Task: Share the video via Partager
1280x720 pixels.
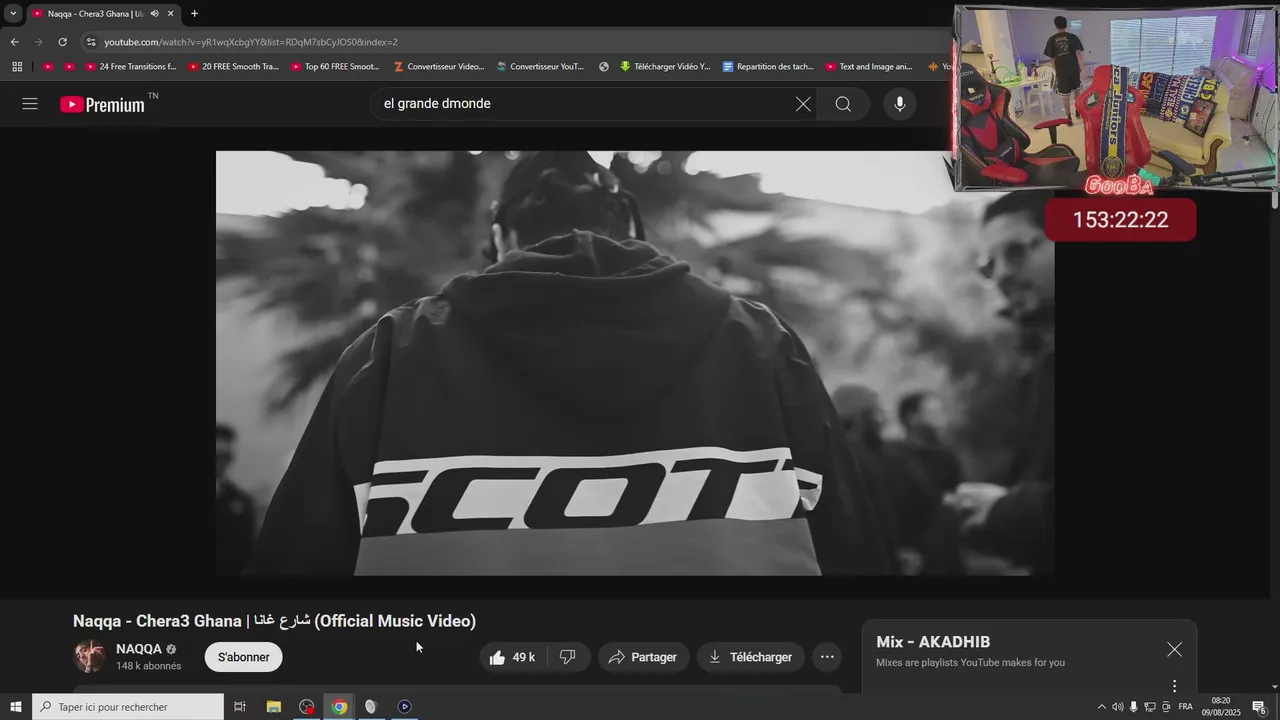Action: [x=643, y=657]
